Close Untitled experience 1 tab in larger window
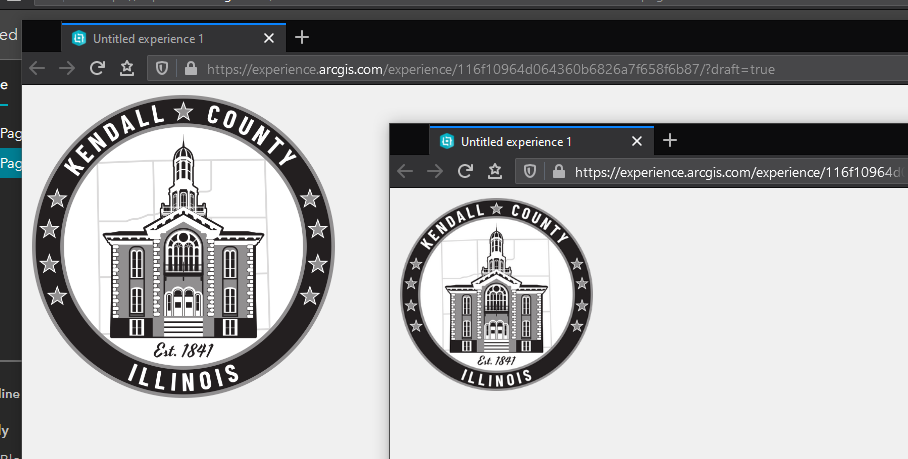Viewport: 908px width, 459px height. point(269,38)
